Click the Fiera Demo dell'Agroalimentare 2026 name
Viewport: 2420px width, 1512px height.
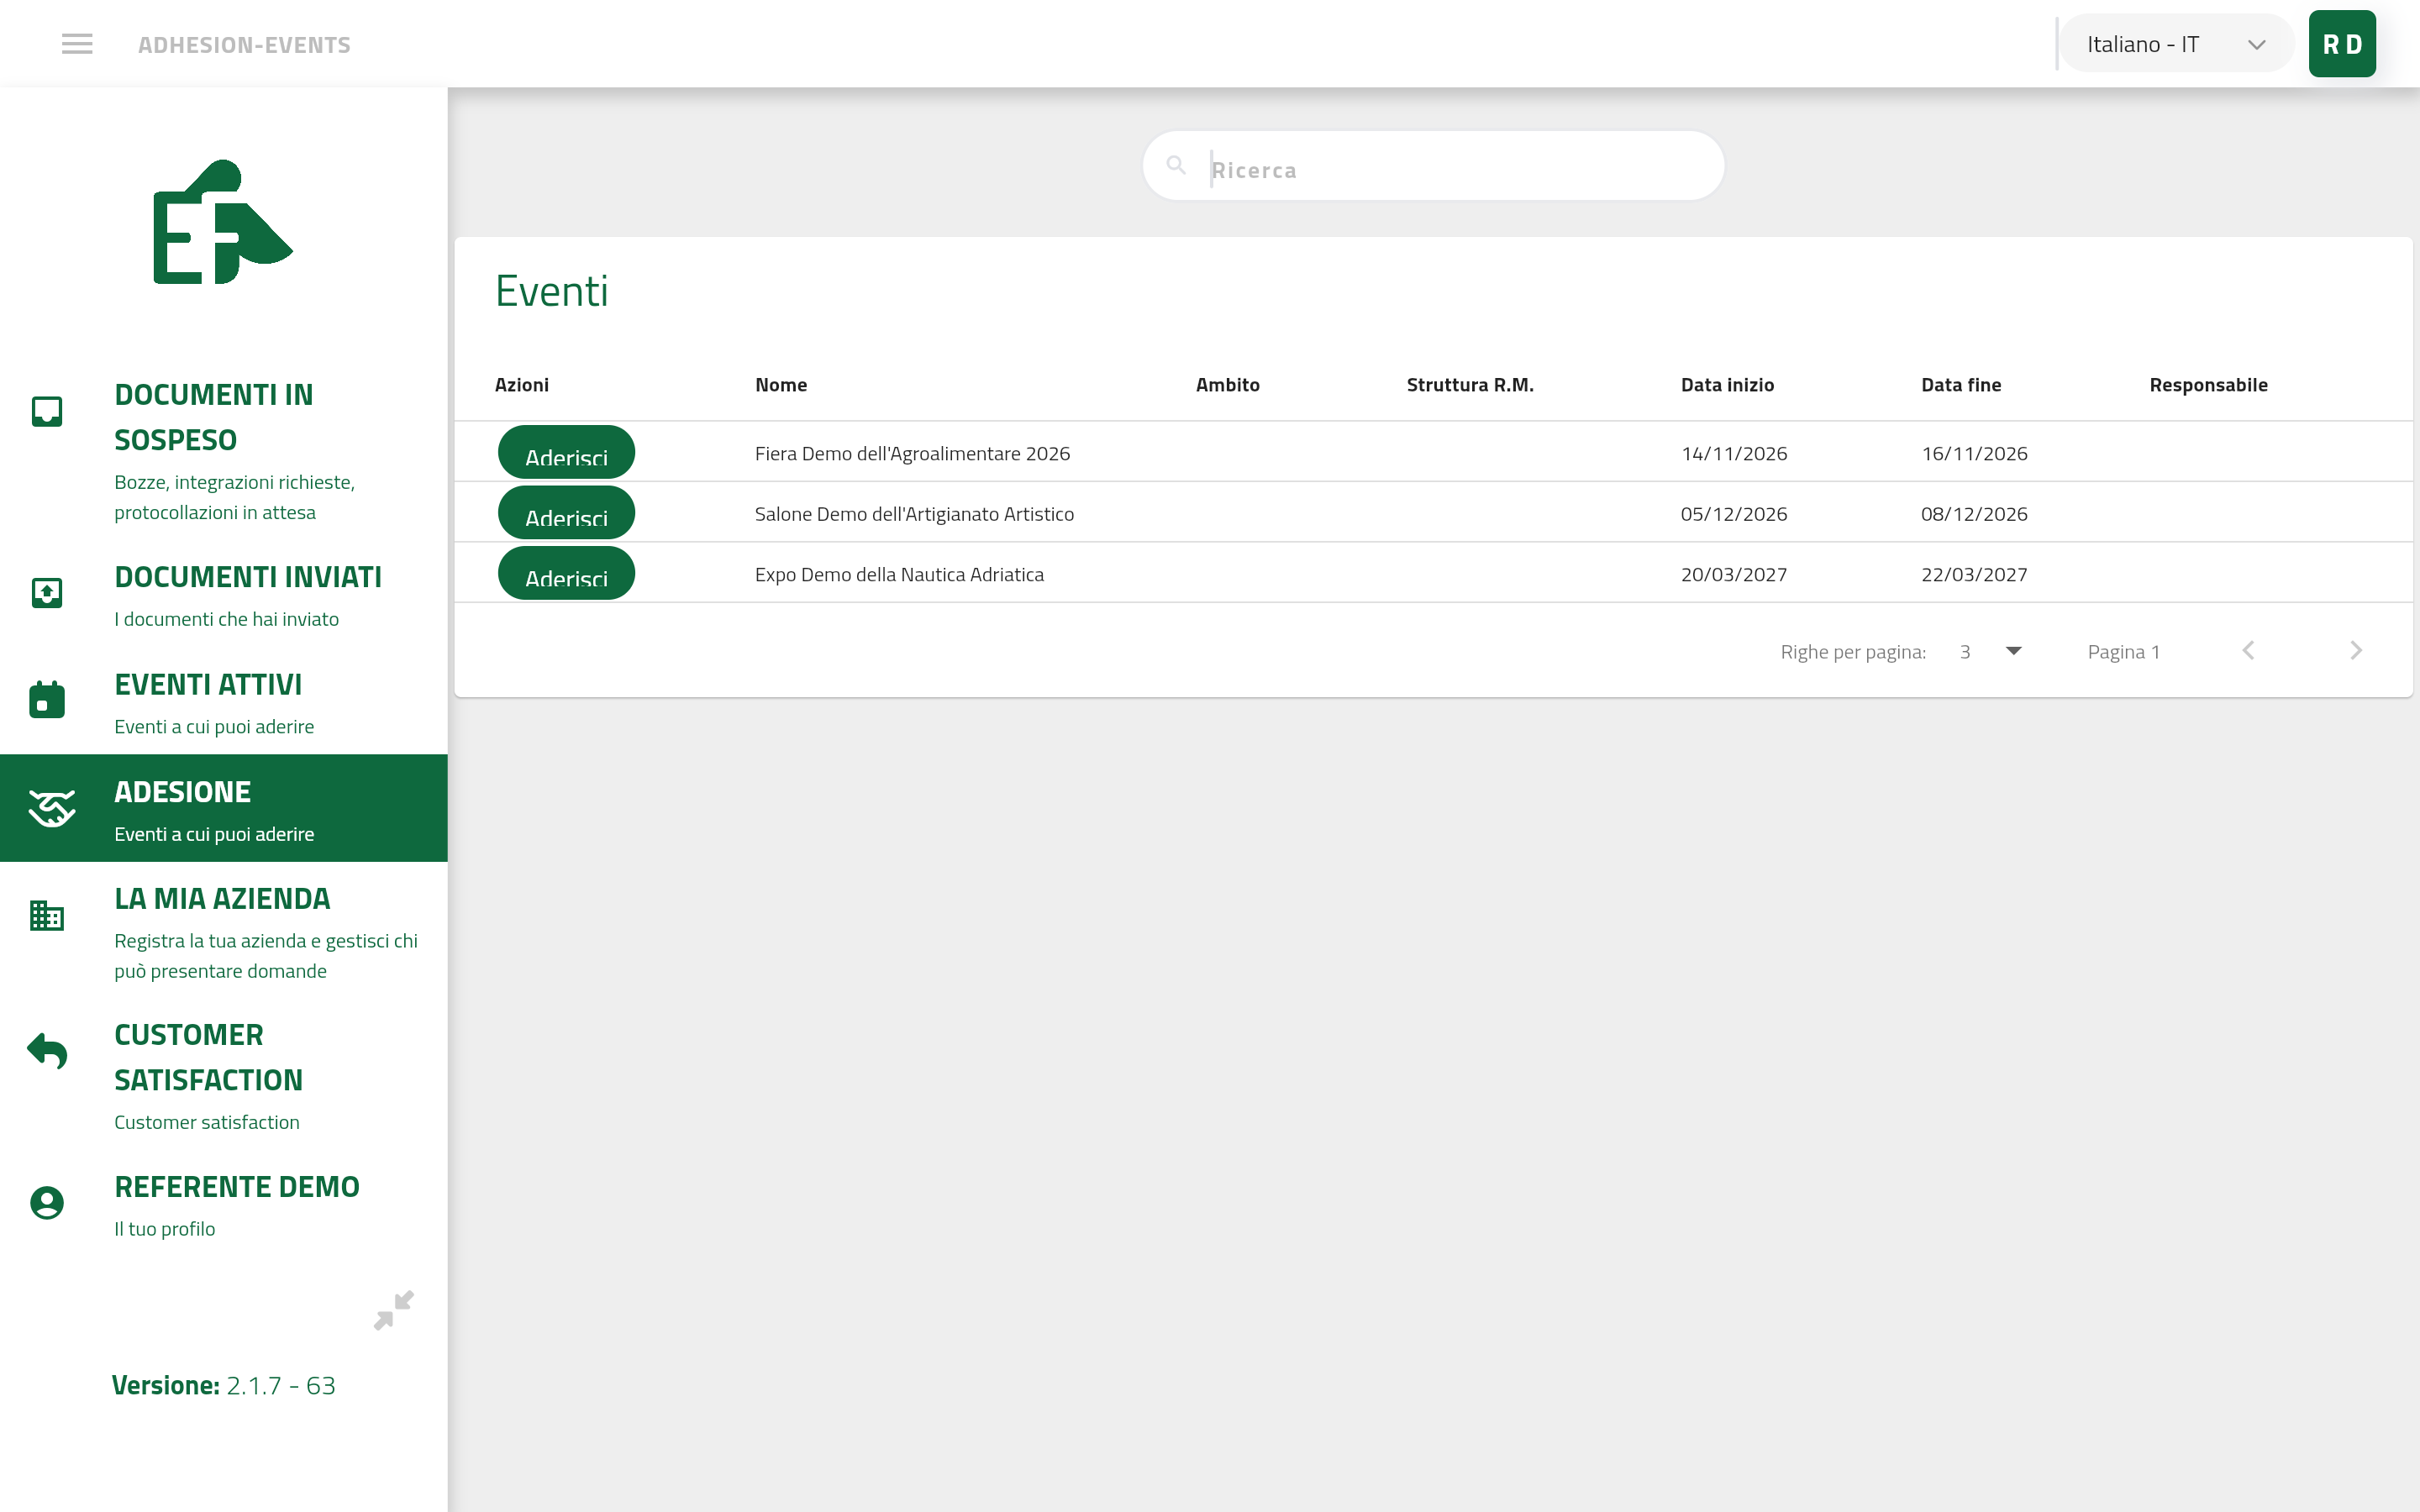(x=912, y=454)
